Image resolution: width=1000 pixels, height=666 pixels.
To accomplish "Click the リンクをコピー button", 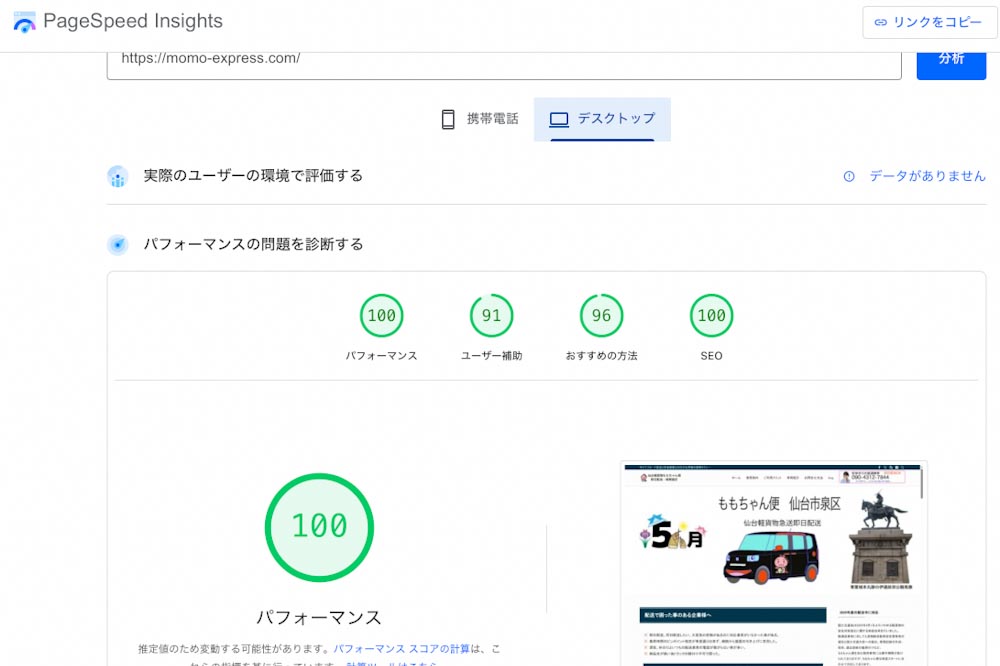I will 929,22.
